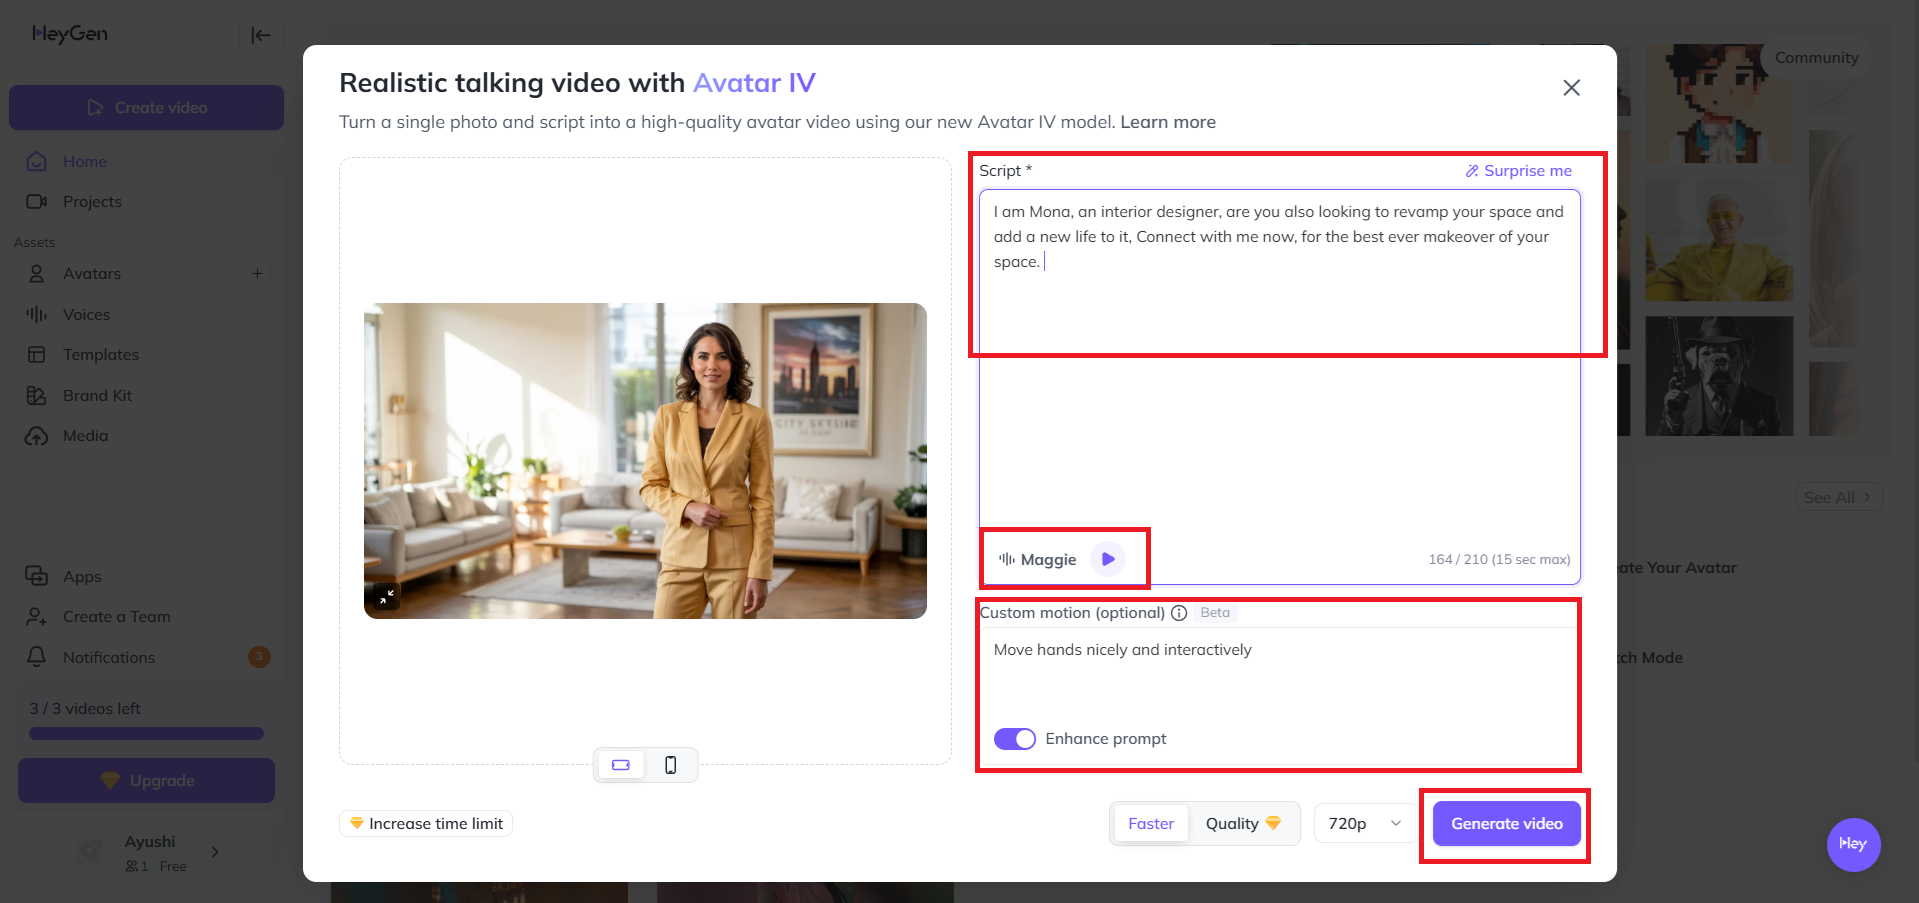
Task: Click the Ayushi profile avatar icon
Action: tap(90, 851)
